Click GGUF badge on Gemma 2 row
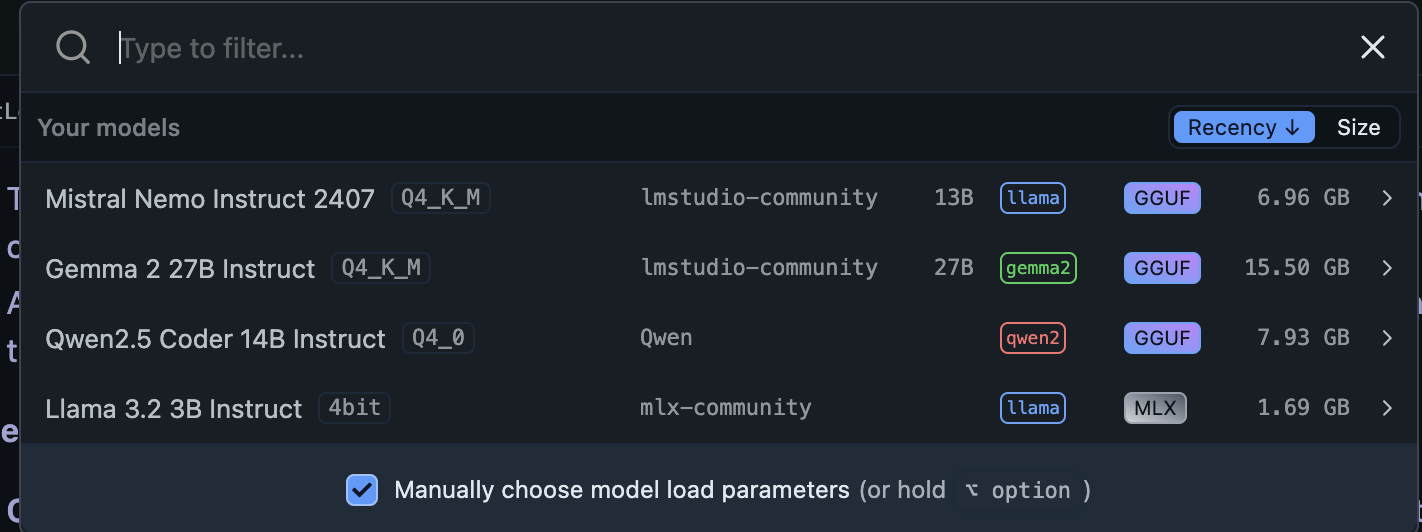Image resolution: width=1422 pixels, height=532 pixels. click(x=1162, y=268)
